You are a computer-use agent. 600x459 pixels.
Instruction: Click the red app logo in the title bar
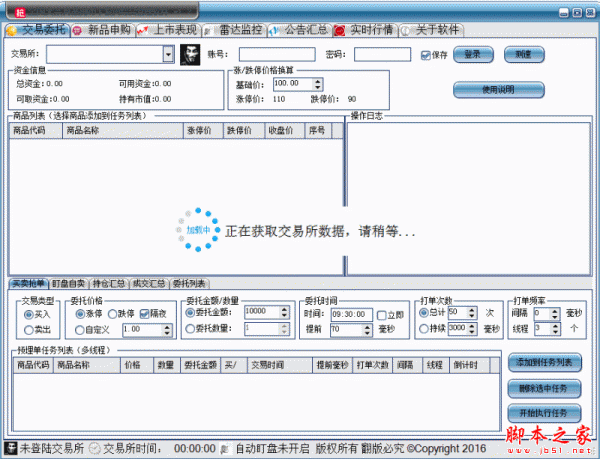pos(20,12)
